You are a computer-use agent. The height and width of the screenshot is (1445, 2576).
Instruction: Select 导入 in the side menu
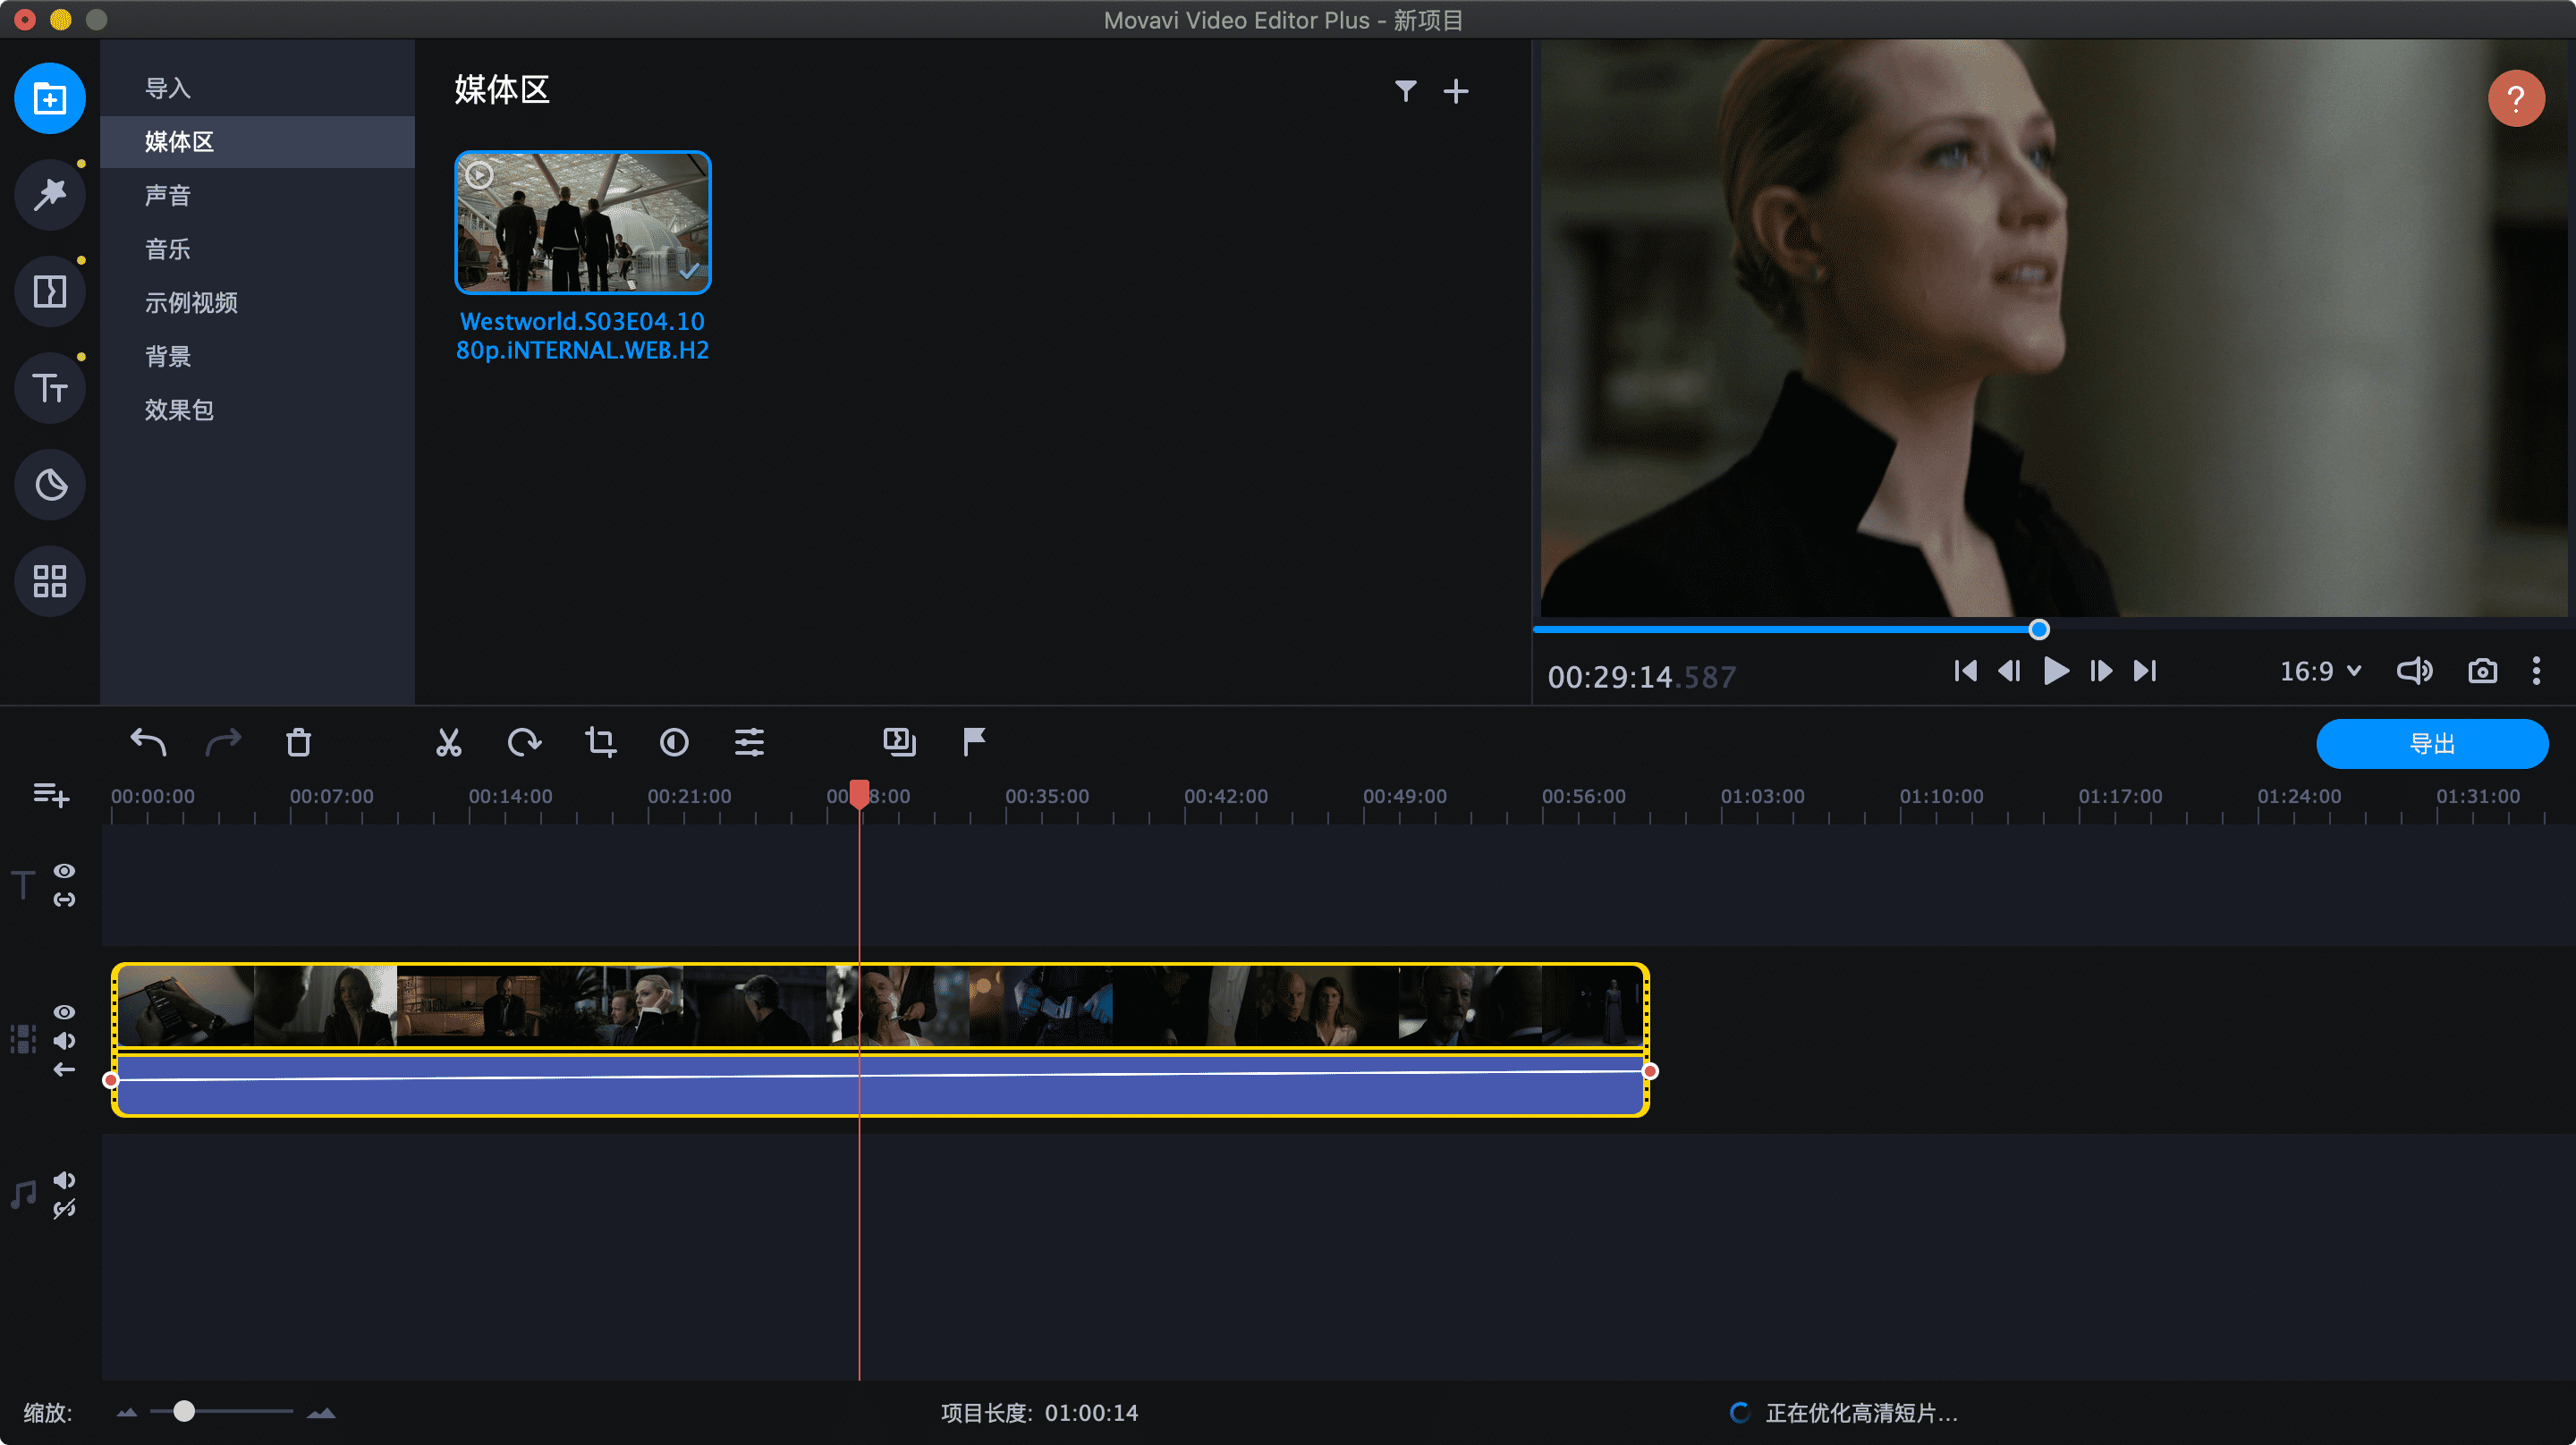[x=257, y=88]
